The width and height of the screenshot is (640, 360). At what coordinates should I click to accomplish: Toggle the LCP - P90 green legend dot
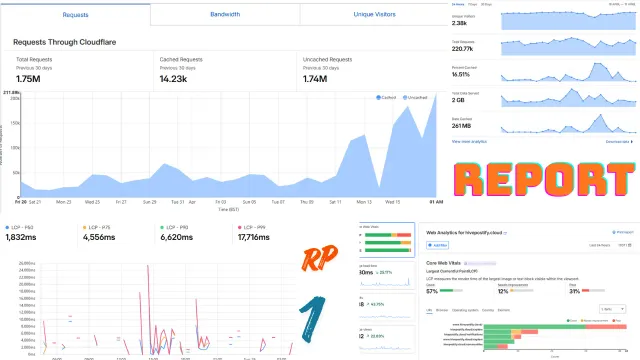(162, 227)
